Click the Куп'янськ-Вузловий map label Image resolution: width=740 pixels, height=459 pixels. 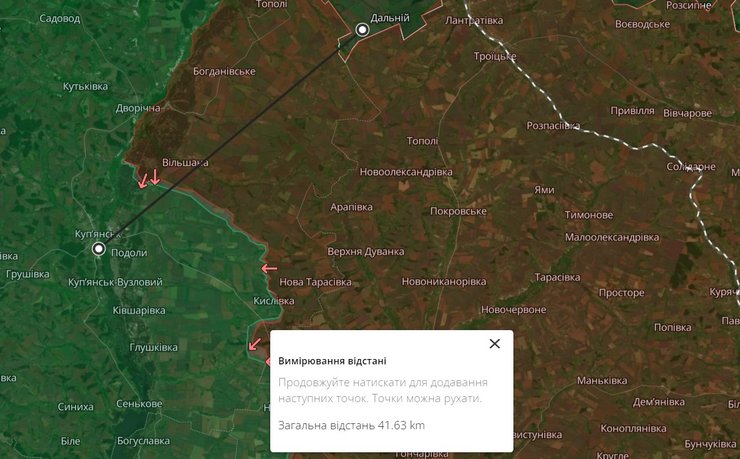pos(115,282)
